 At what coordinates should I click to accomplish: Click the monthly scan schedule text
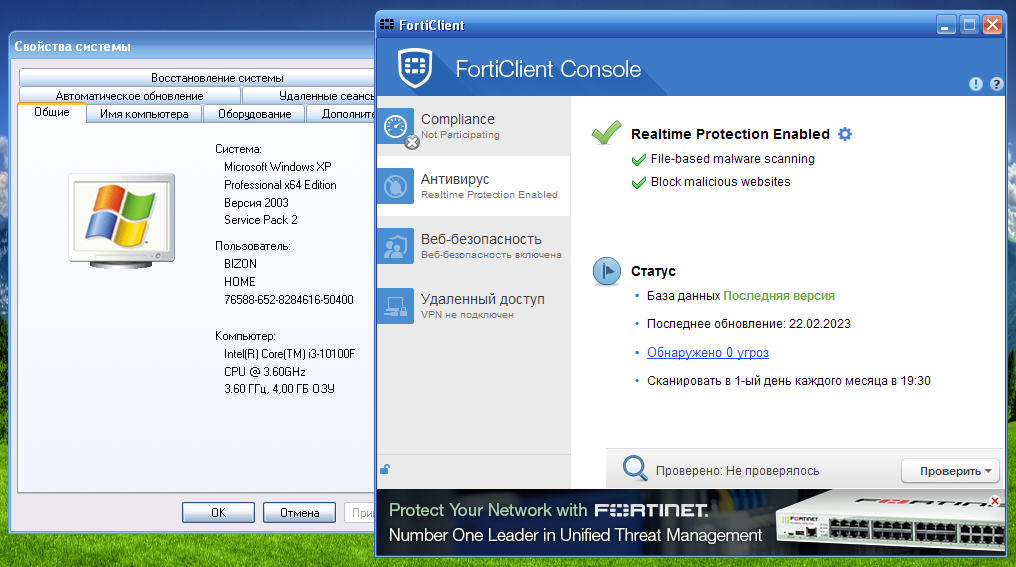pos(789,381)
